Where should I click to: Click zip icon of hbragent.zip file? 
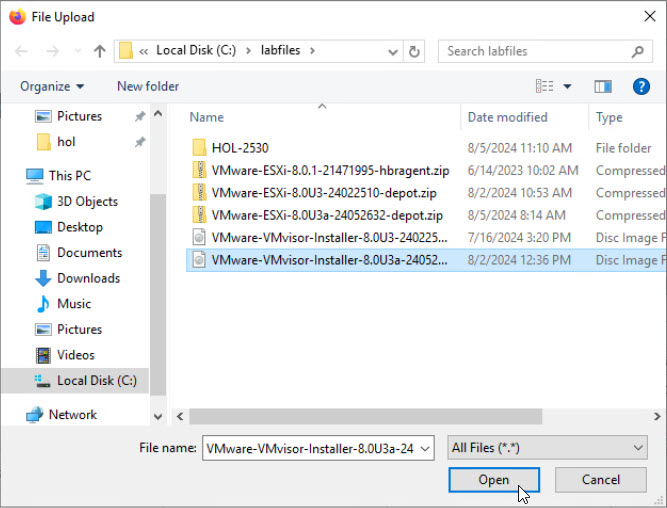199,171
